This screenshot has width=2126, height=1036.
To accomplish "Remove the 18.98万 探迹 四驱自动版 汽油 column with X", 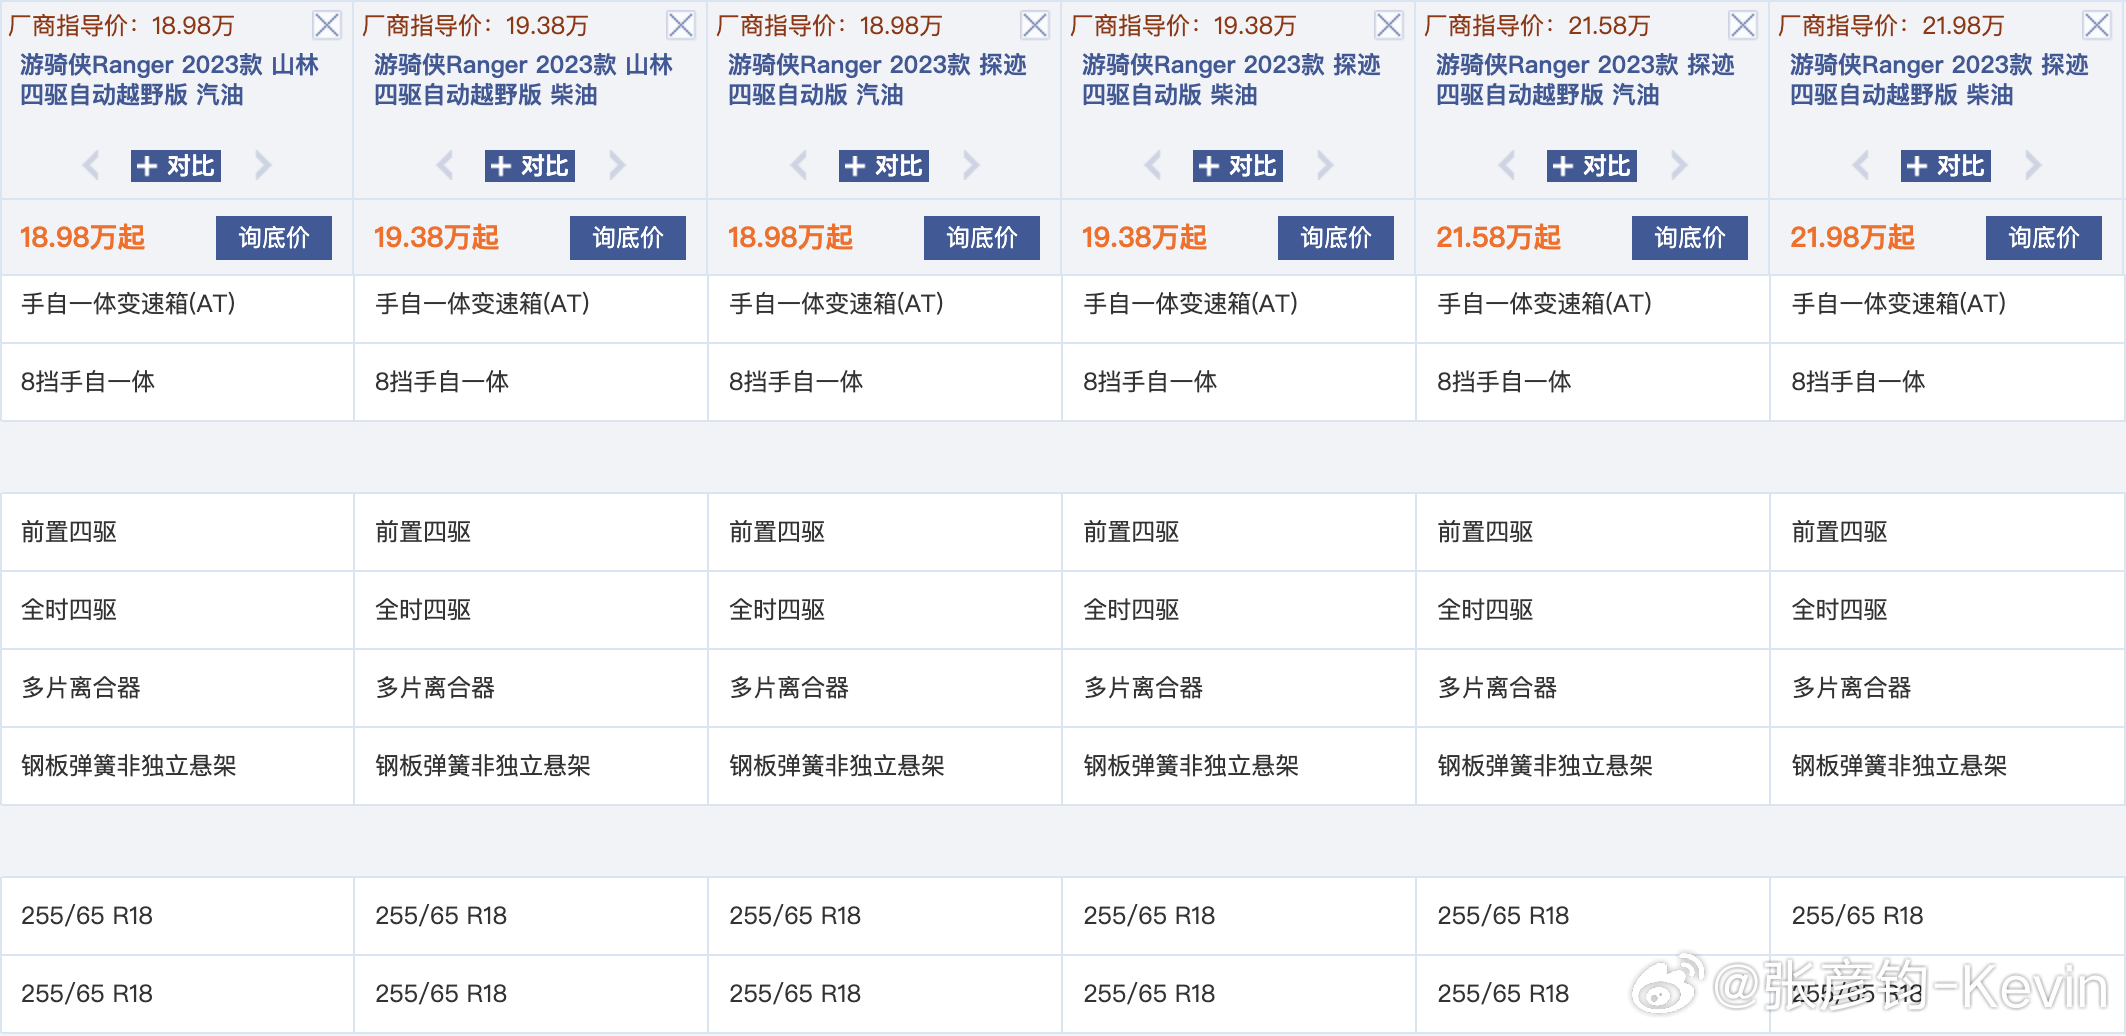I will pyautogui.click(x=1035, y=25).
